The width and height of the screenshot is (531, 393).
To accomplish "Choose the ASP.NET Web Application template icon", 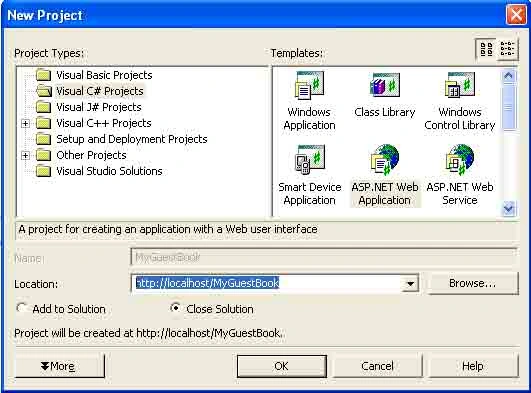I will 384,159.
